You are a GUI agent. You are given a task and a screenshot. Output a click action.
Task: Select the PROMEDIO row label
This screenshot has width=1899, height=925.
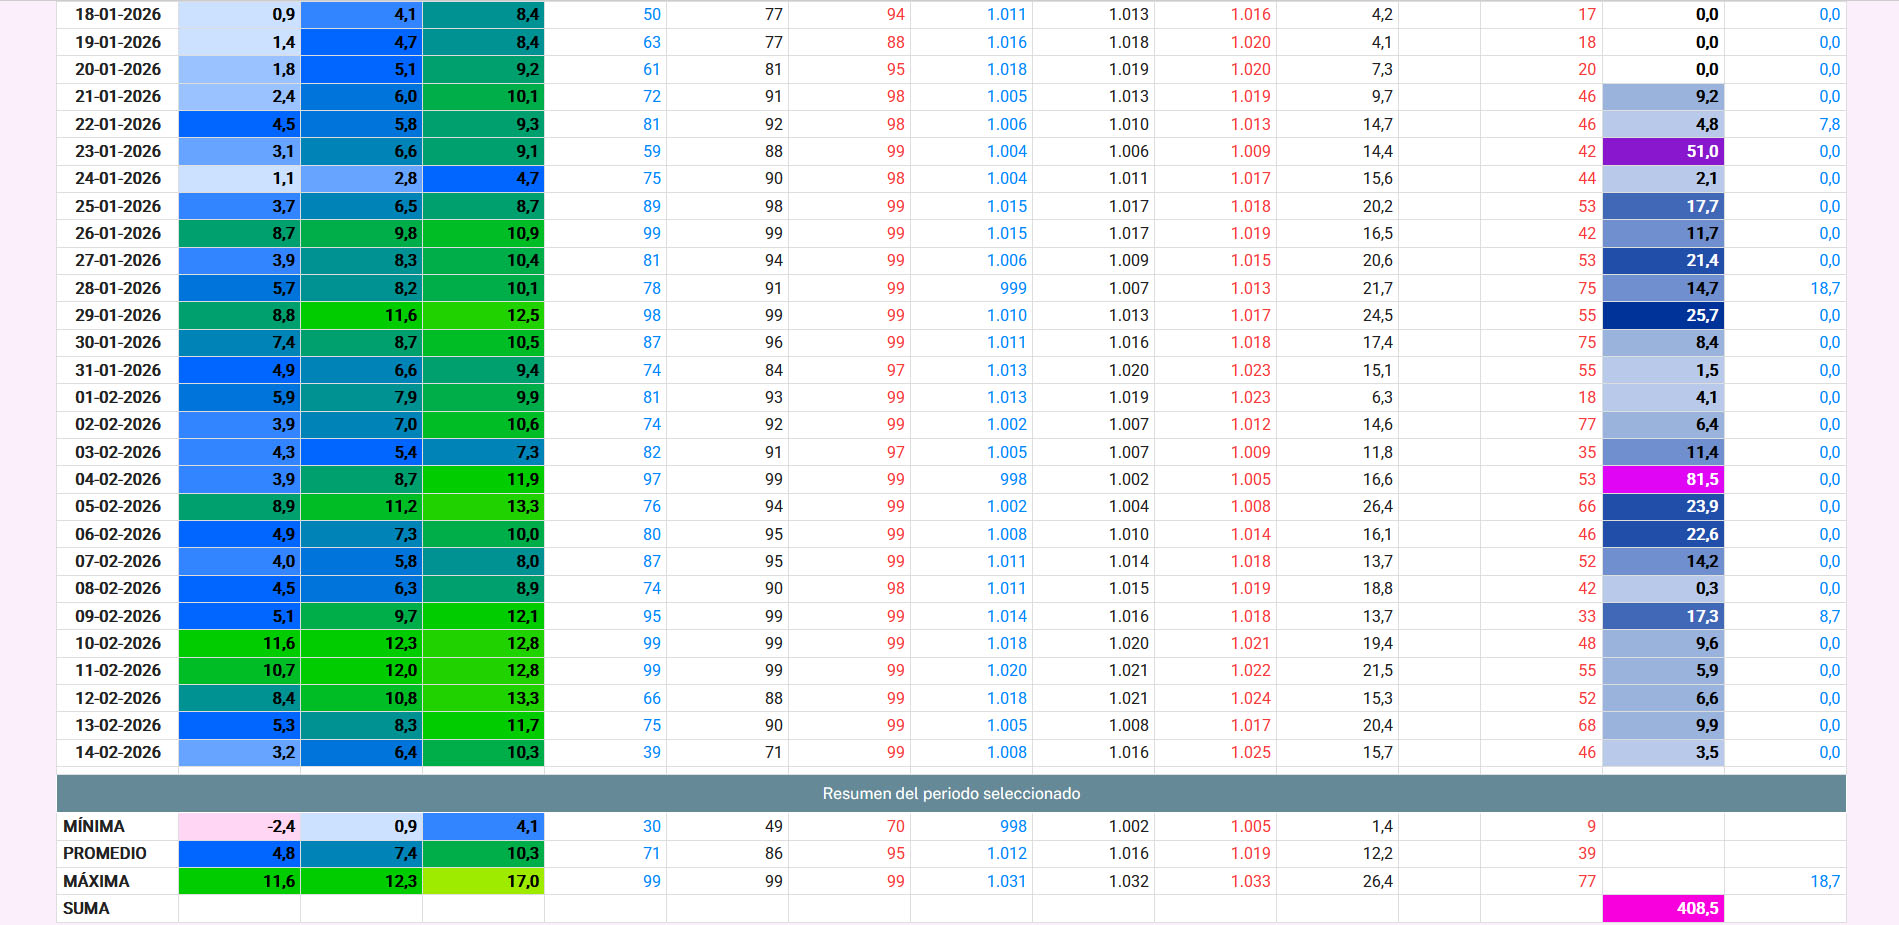click(x=105, y=853)
